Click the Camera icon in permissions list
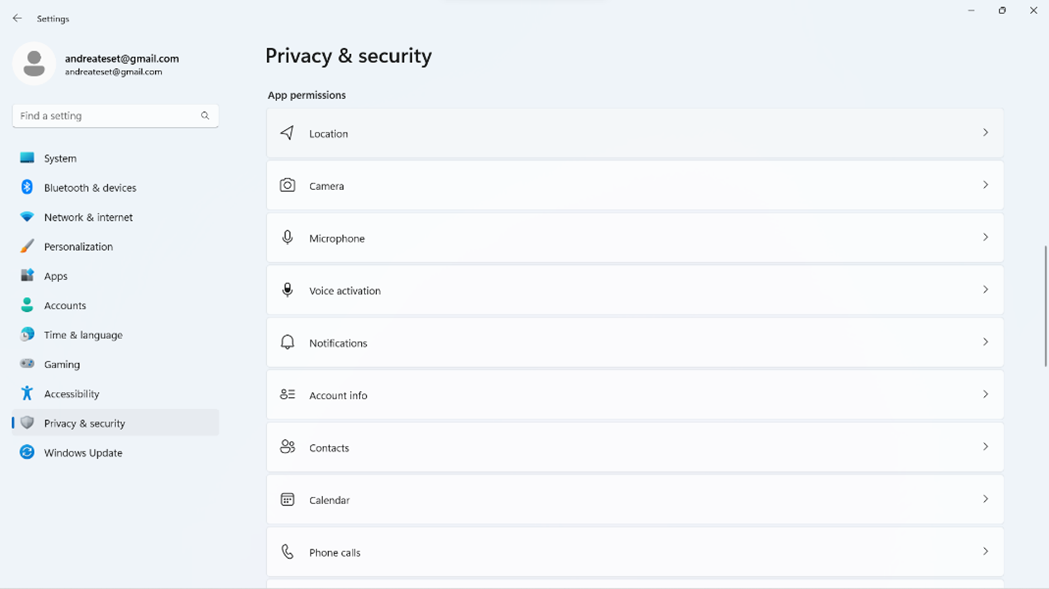 [287, 185]
